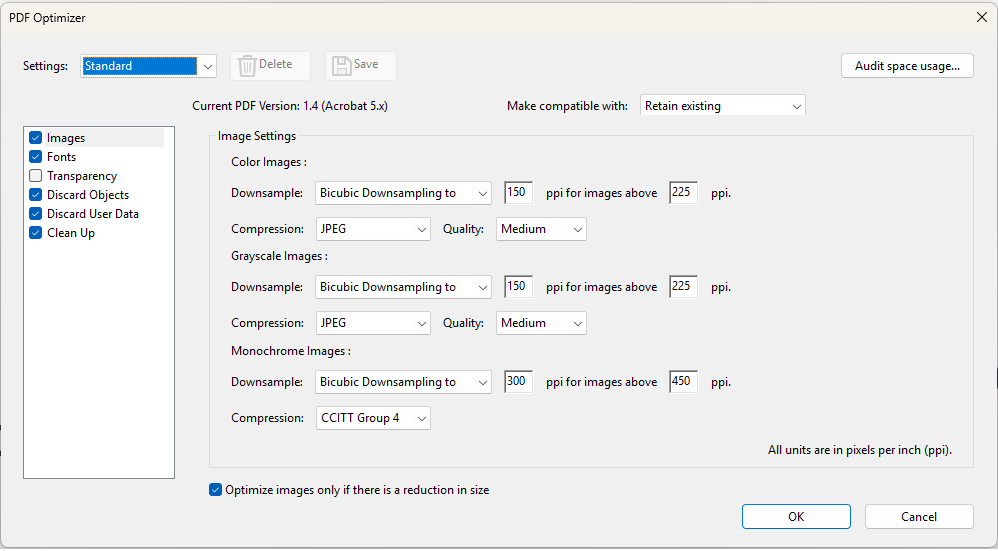Image resolution: width=998 pixels, height=551 pixels.
Task: Open Color Images compression dropdown
Action: click(x=373, y=229)
